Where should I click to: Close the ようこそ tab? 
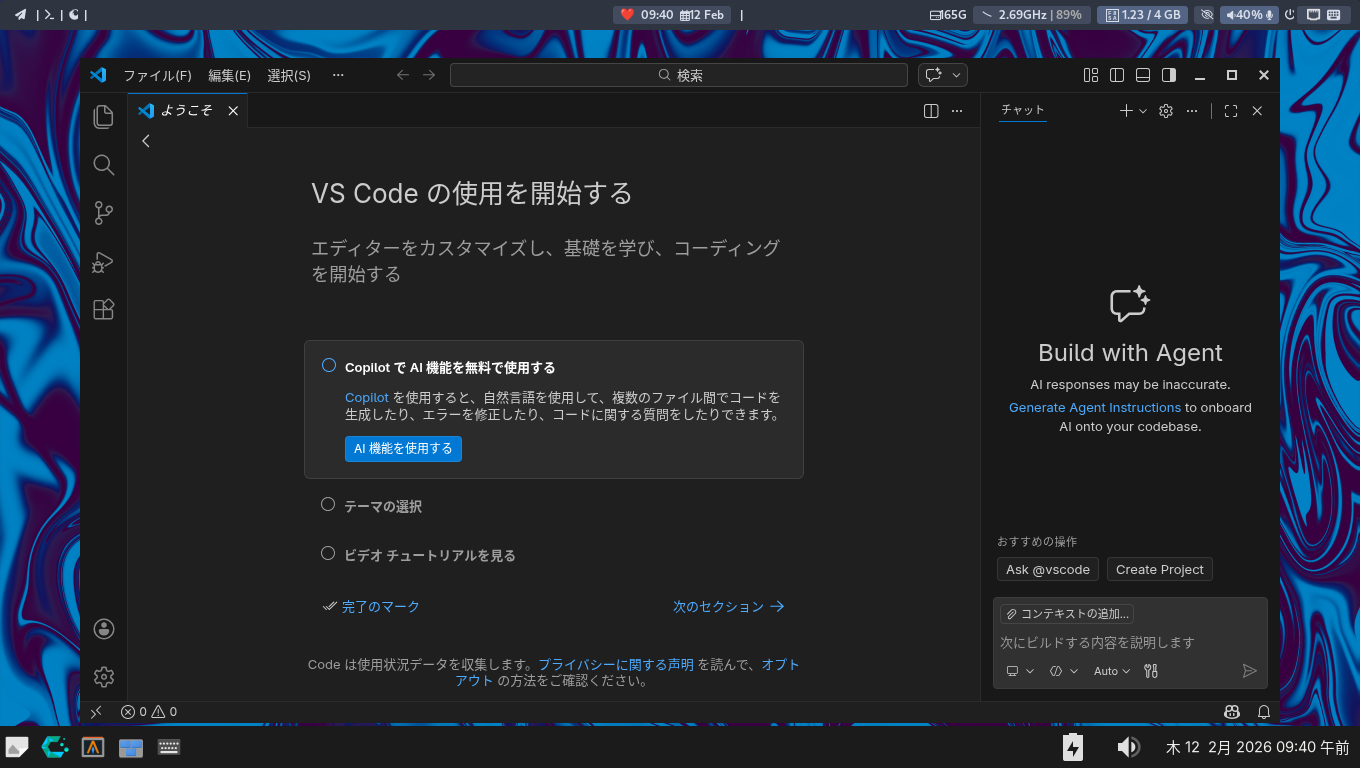point(233,111)
